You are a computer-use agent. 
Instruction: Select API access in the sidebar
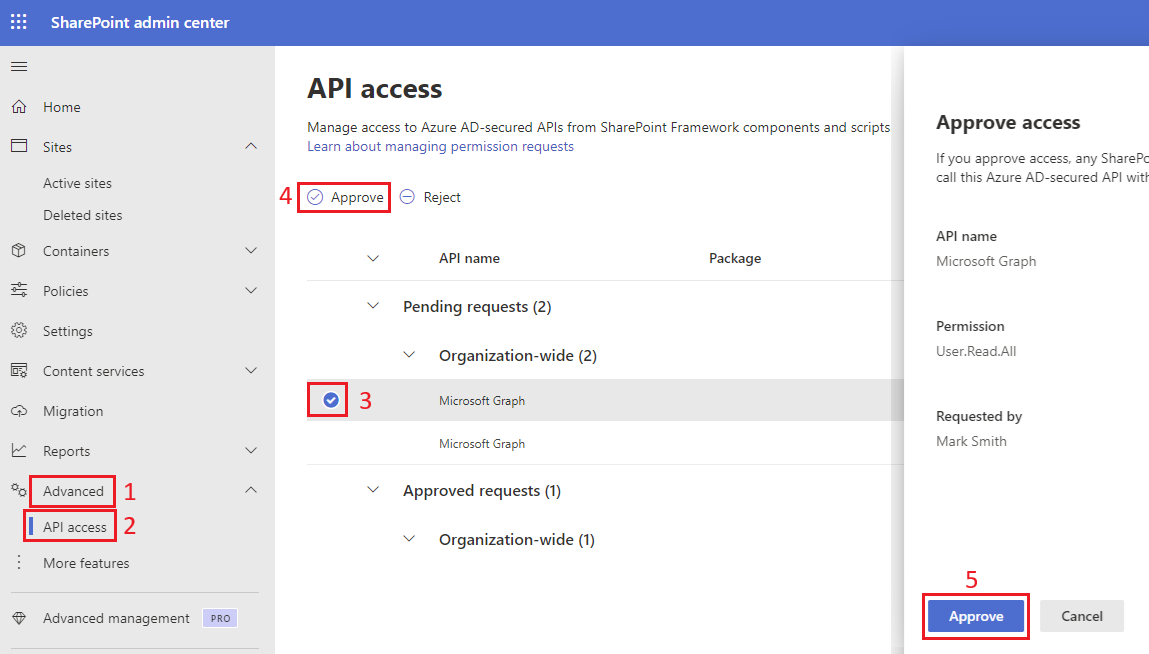tap(75, 527)
